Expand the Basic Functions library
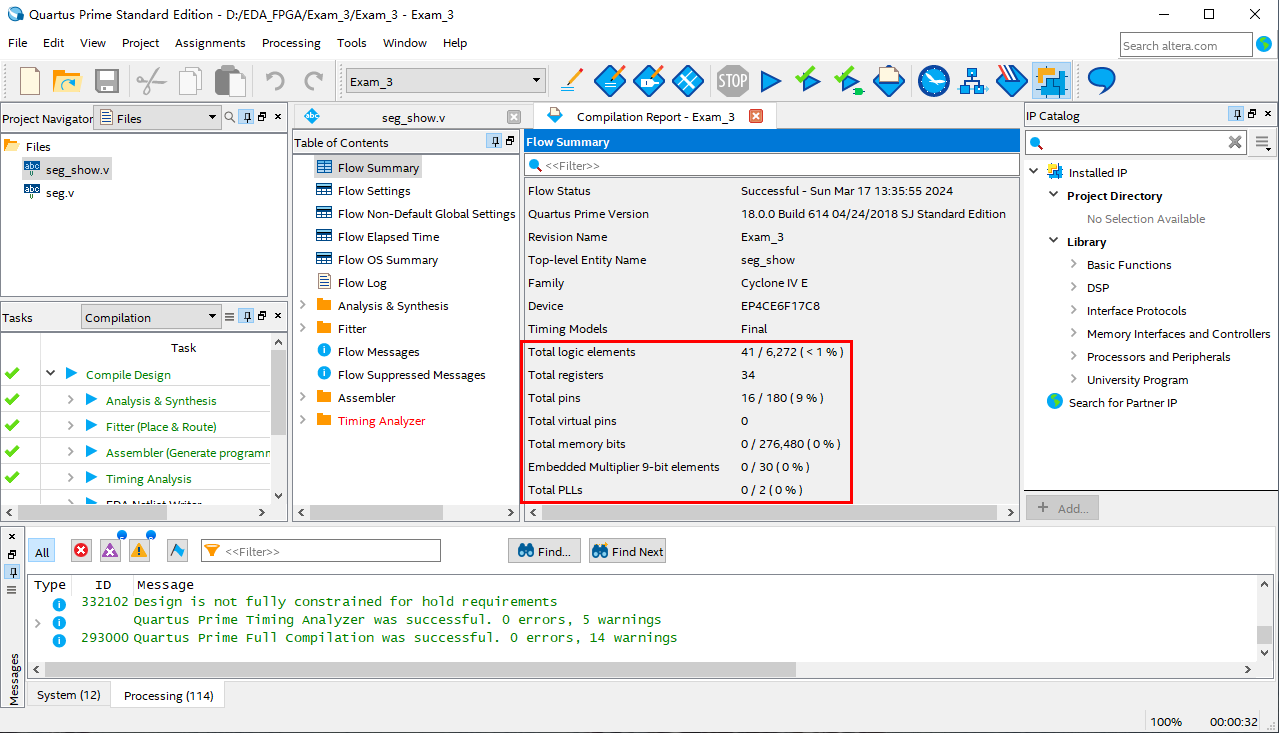 (1073, 264)
